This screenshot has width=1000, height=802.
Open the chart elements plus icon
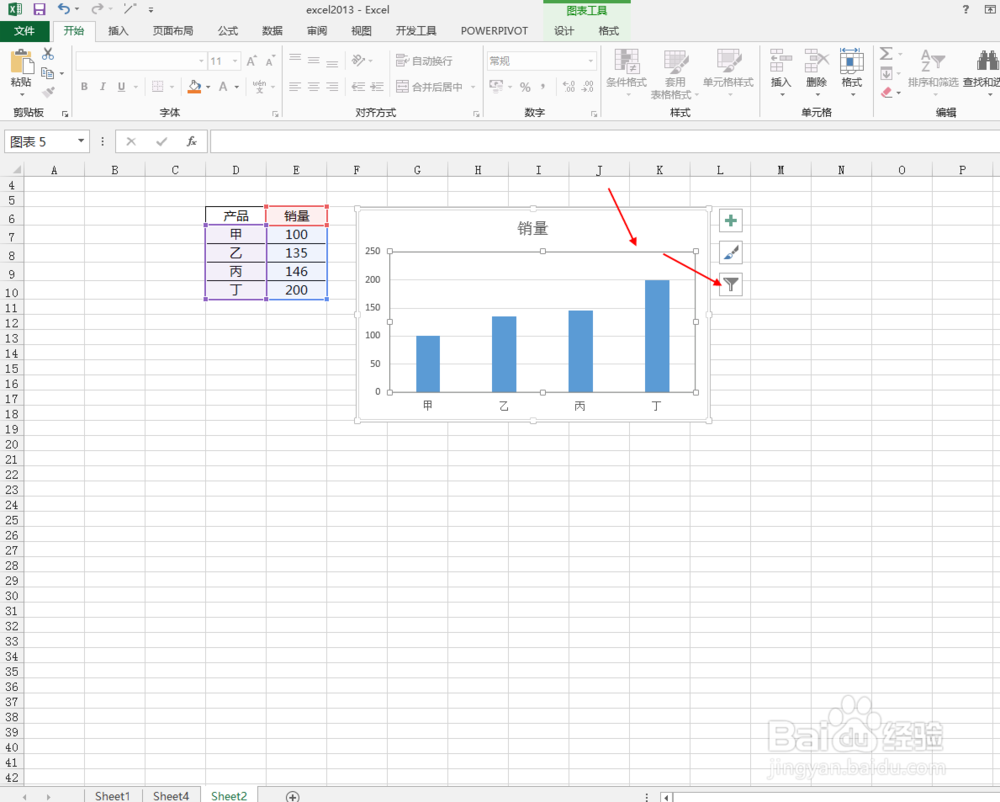[x=730, y=220]
